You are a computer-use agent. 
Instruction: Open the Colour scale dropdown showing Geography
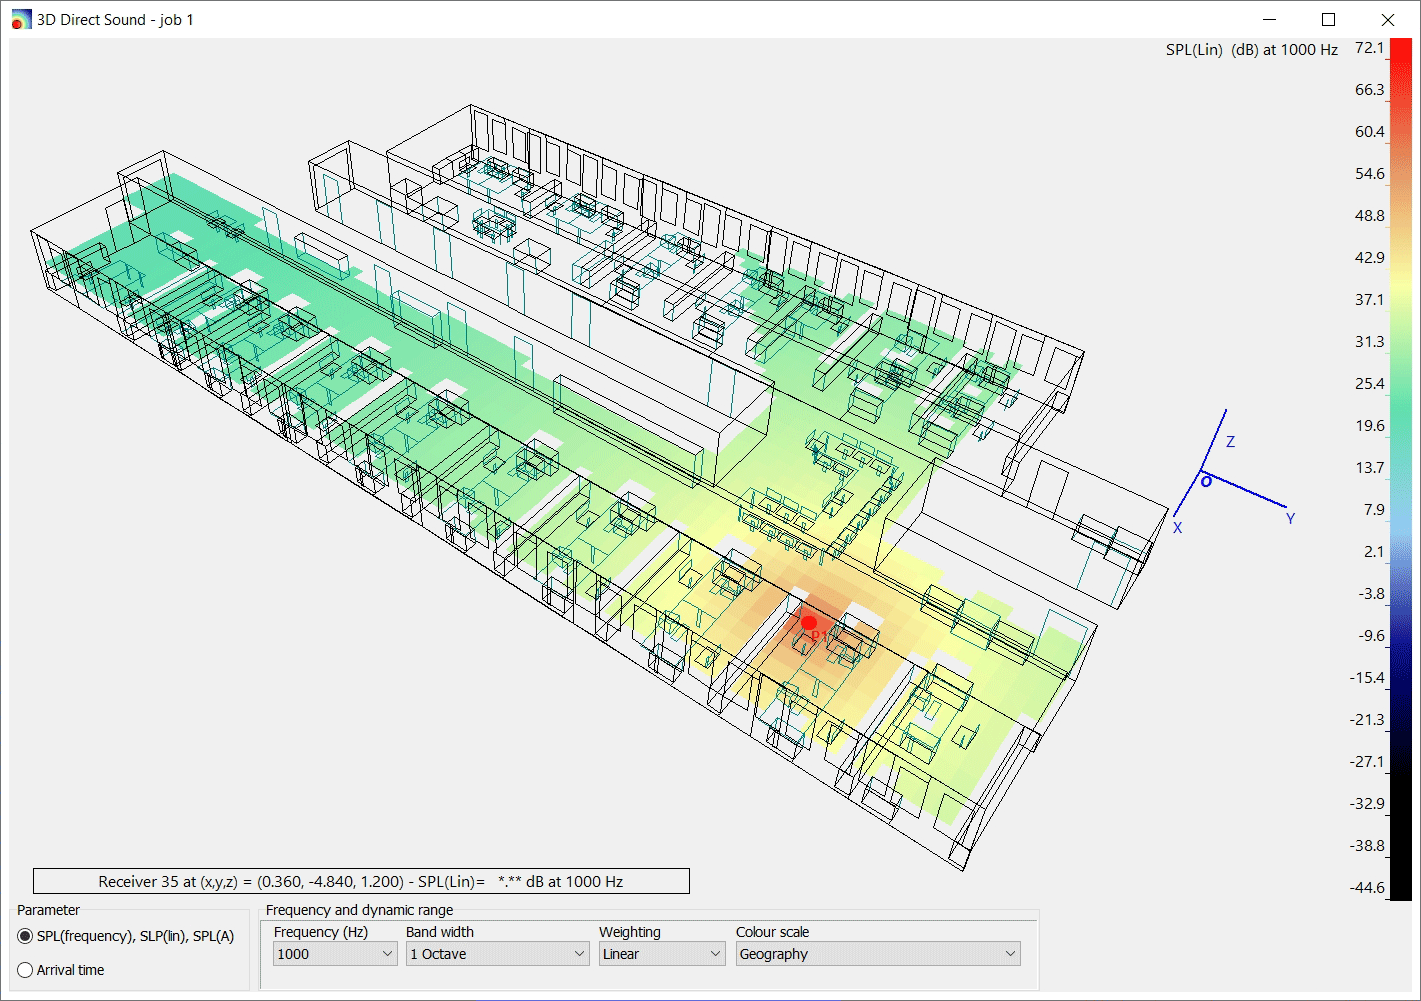pyautogui.click(x=877, y=954)
